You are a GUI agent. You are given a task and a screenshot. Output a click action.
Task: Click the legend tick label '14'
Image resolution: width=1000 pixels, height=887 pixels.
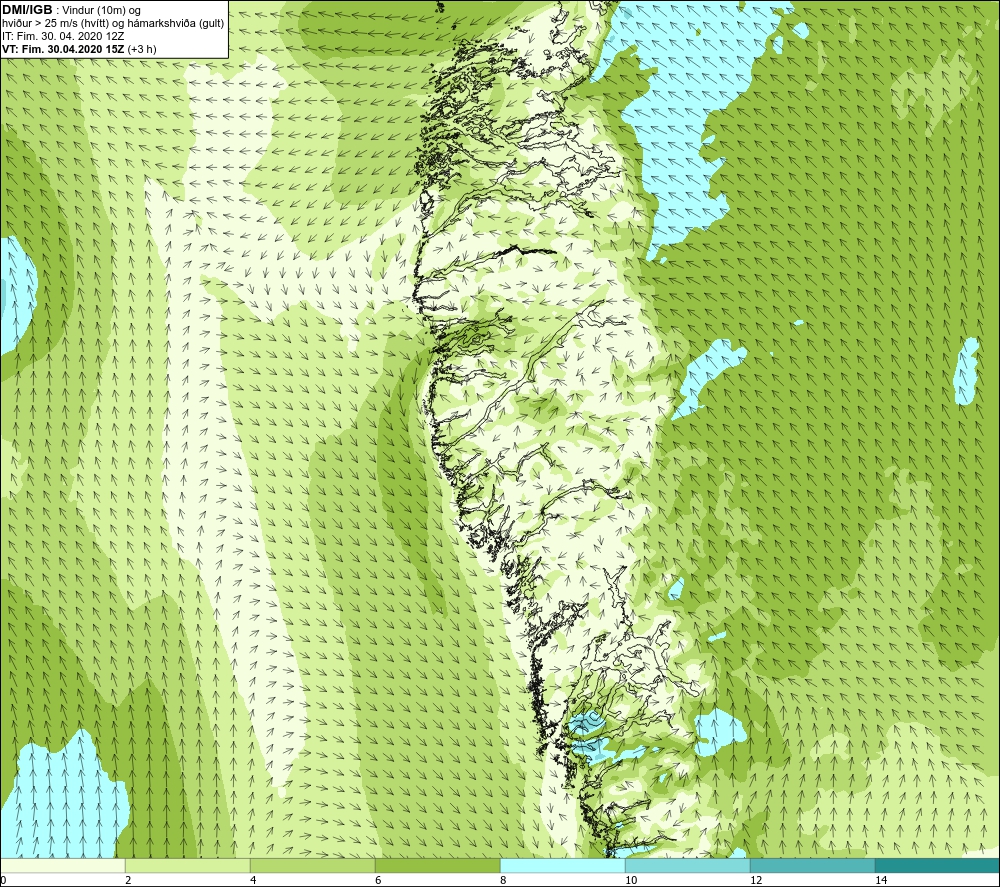tap(881, 880)
